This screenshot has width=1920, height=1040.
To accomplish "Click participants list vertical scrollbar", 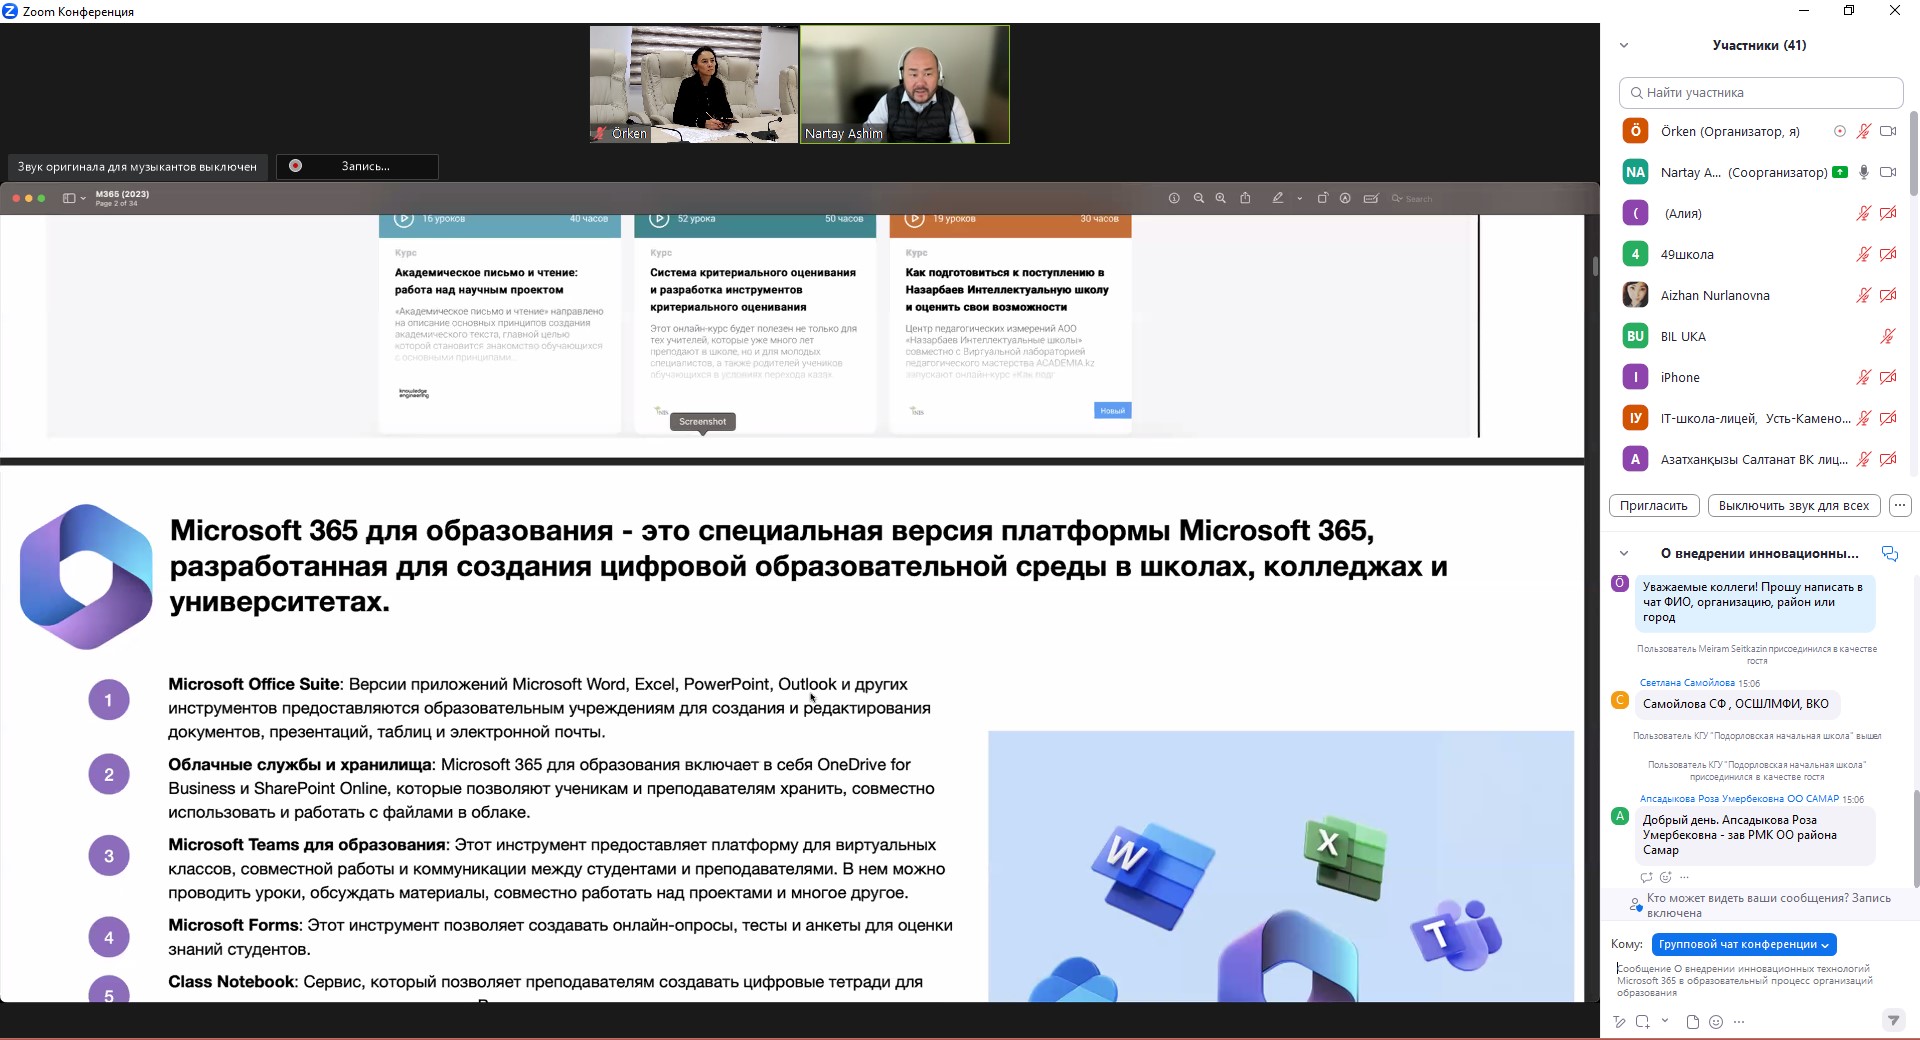I will click(1914, 152).
